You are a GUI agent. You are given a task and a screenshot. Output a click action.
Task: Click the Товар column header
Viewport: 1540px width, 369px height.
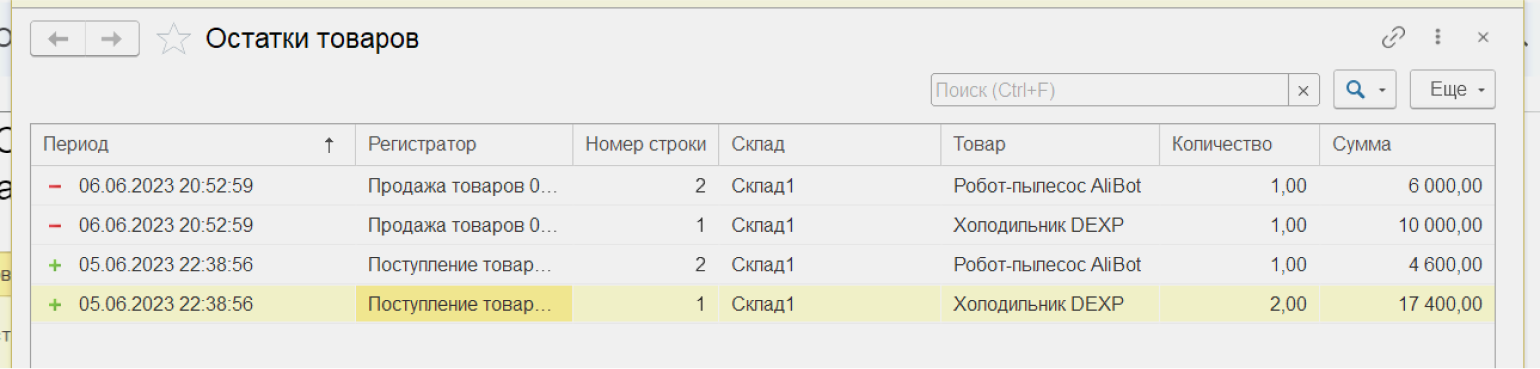1050,145
